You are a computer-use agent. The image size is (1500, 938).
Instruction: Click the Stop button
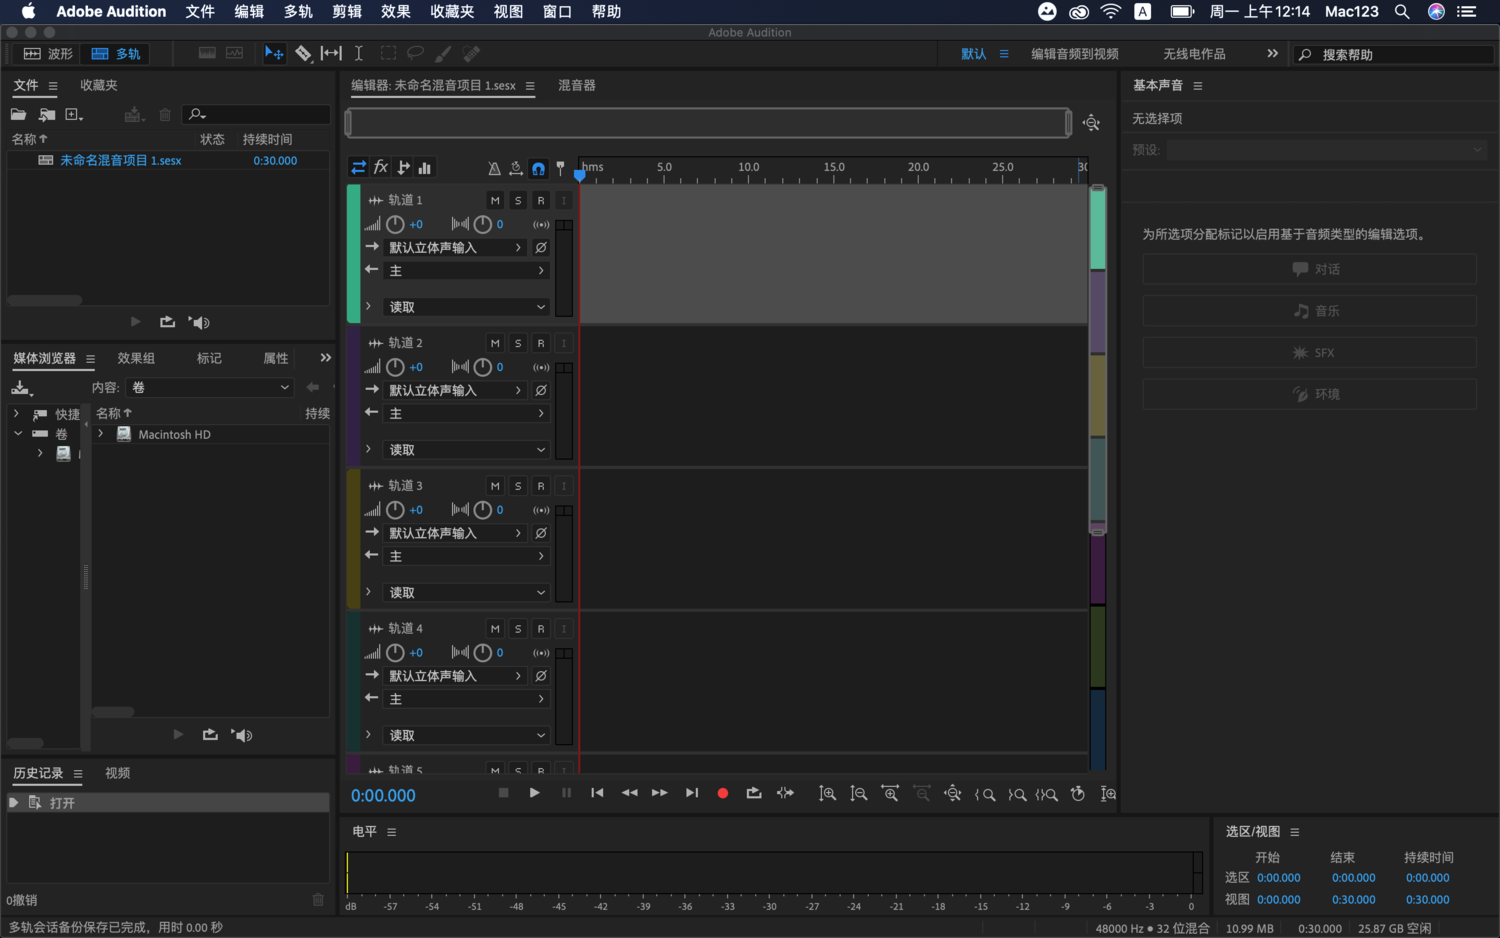coord(503,793)
